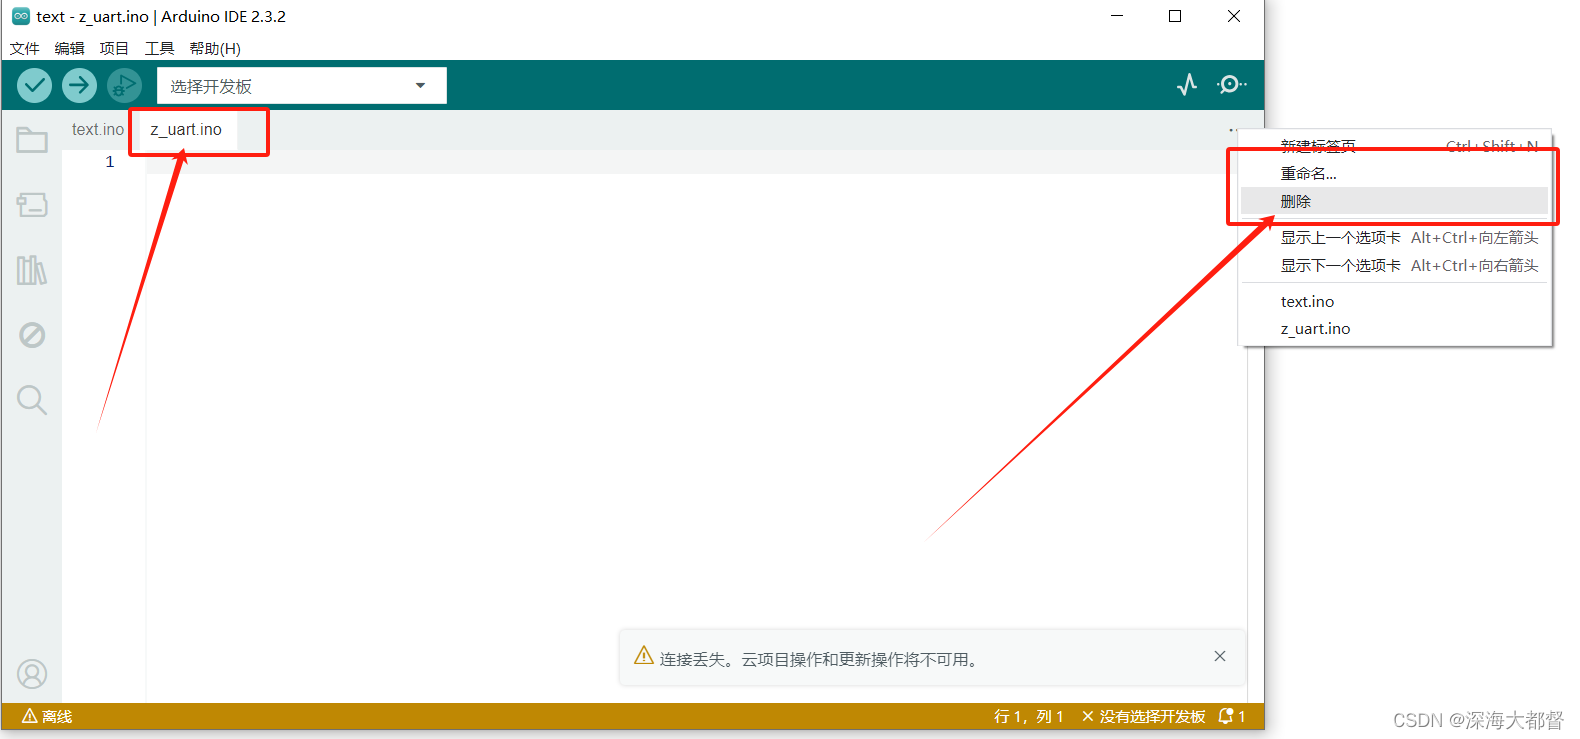Open the Serial Monitor
This screenshot has width=1580, height=739.
click(x=1231, y=85)
